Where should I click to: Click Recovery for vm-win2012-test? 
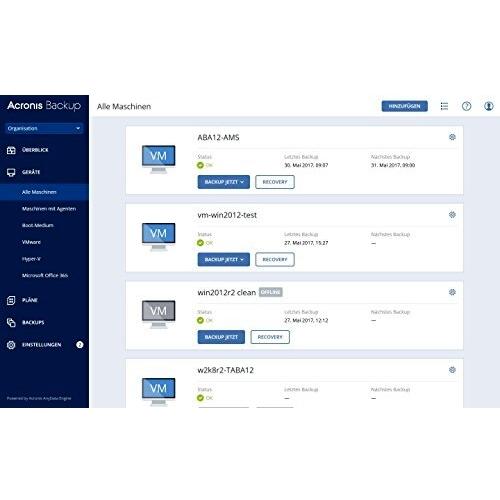click(x=275, y=260)
